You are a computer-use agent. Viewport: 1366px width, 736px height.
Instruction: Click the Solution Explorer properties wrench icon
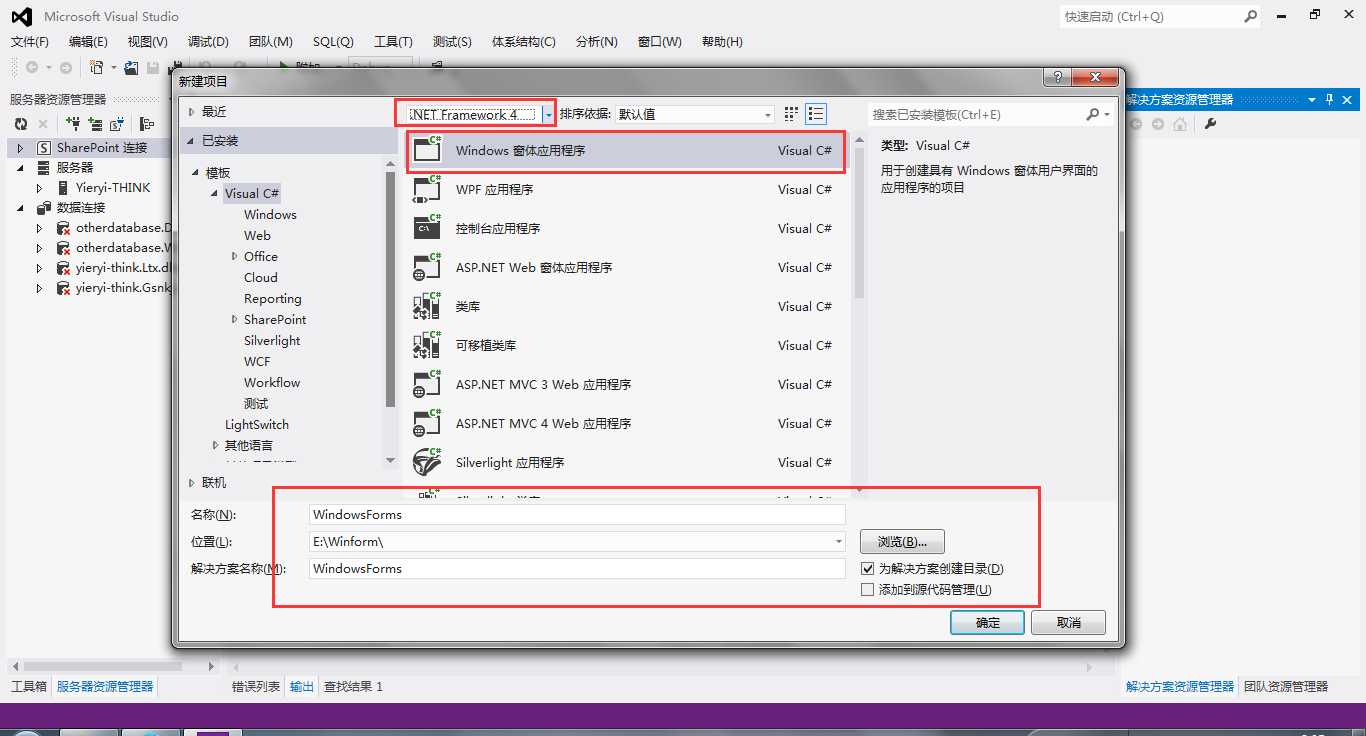(x=1210, y=124)
